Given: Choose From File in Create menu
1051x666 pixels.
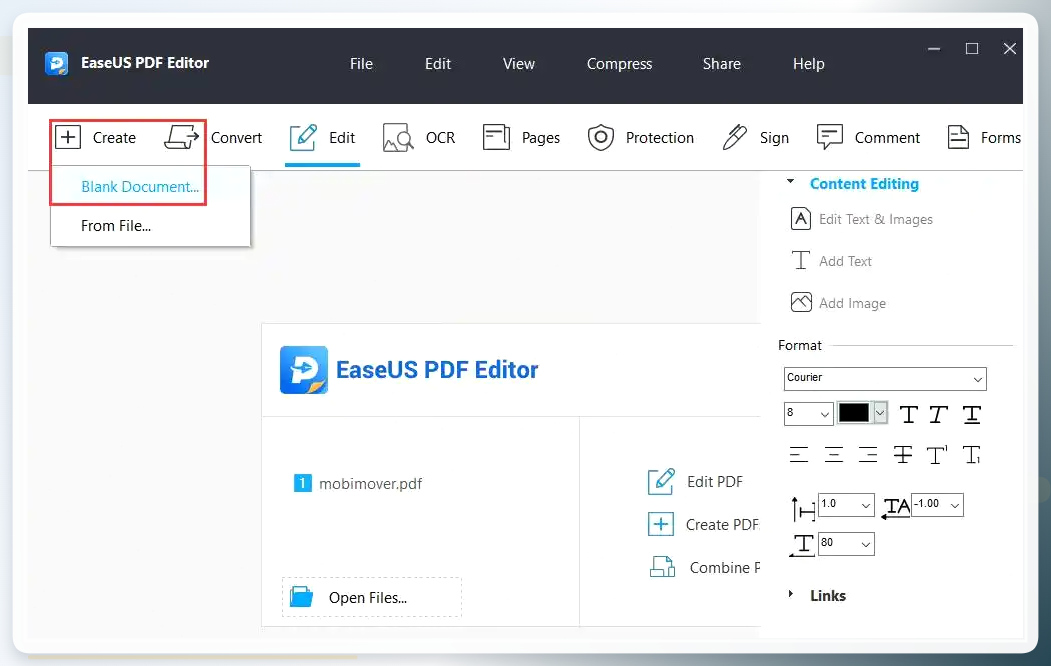Looking at the screenshot, I should tap(116, 226).
